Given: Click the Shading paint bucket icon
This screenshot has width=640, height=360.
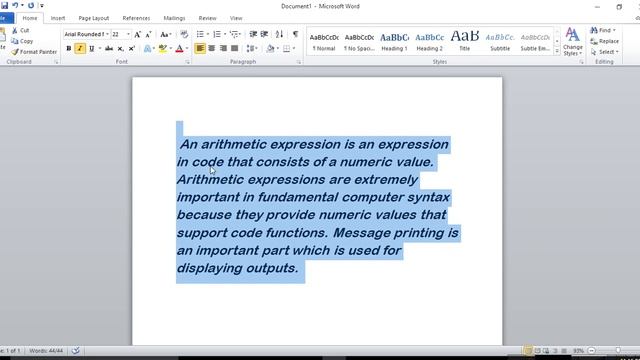Looking at the screenshot, I should click(270, 49).
